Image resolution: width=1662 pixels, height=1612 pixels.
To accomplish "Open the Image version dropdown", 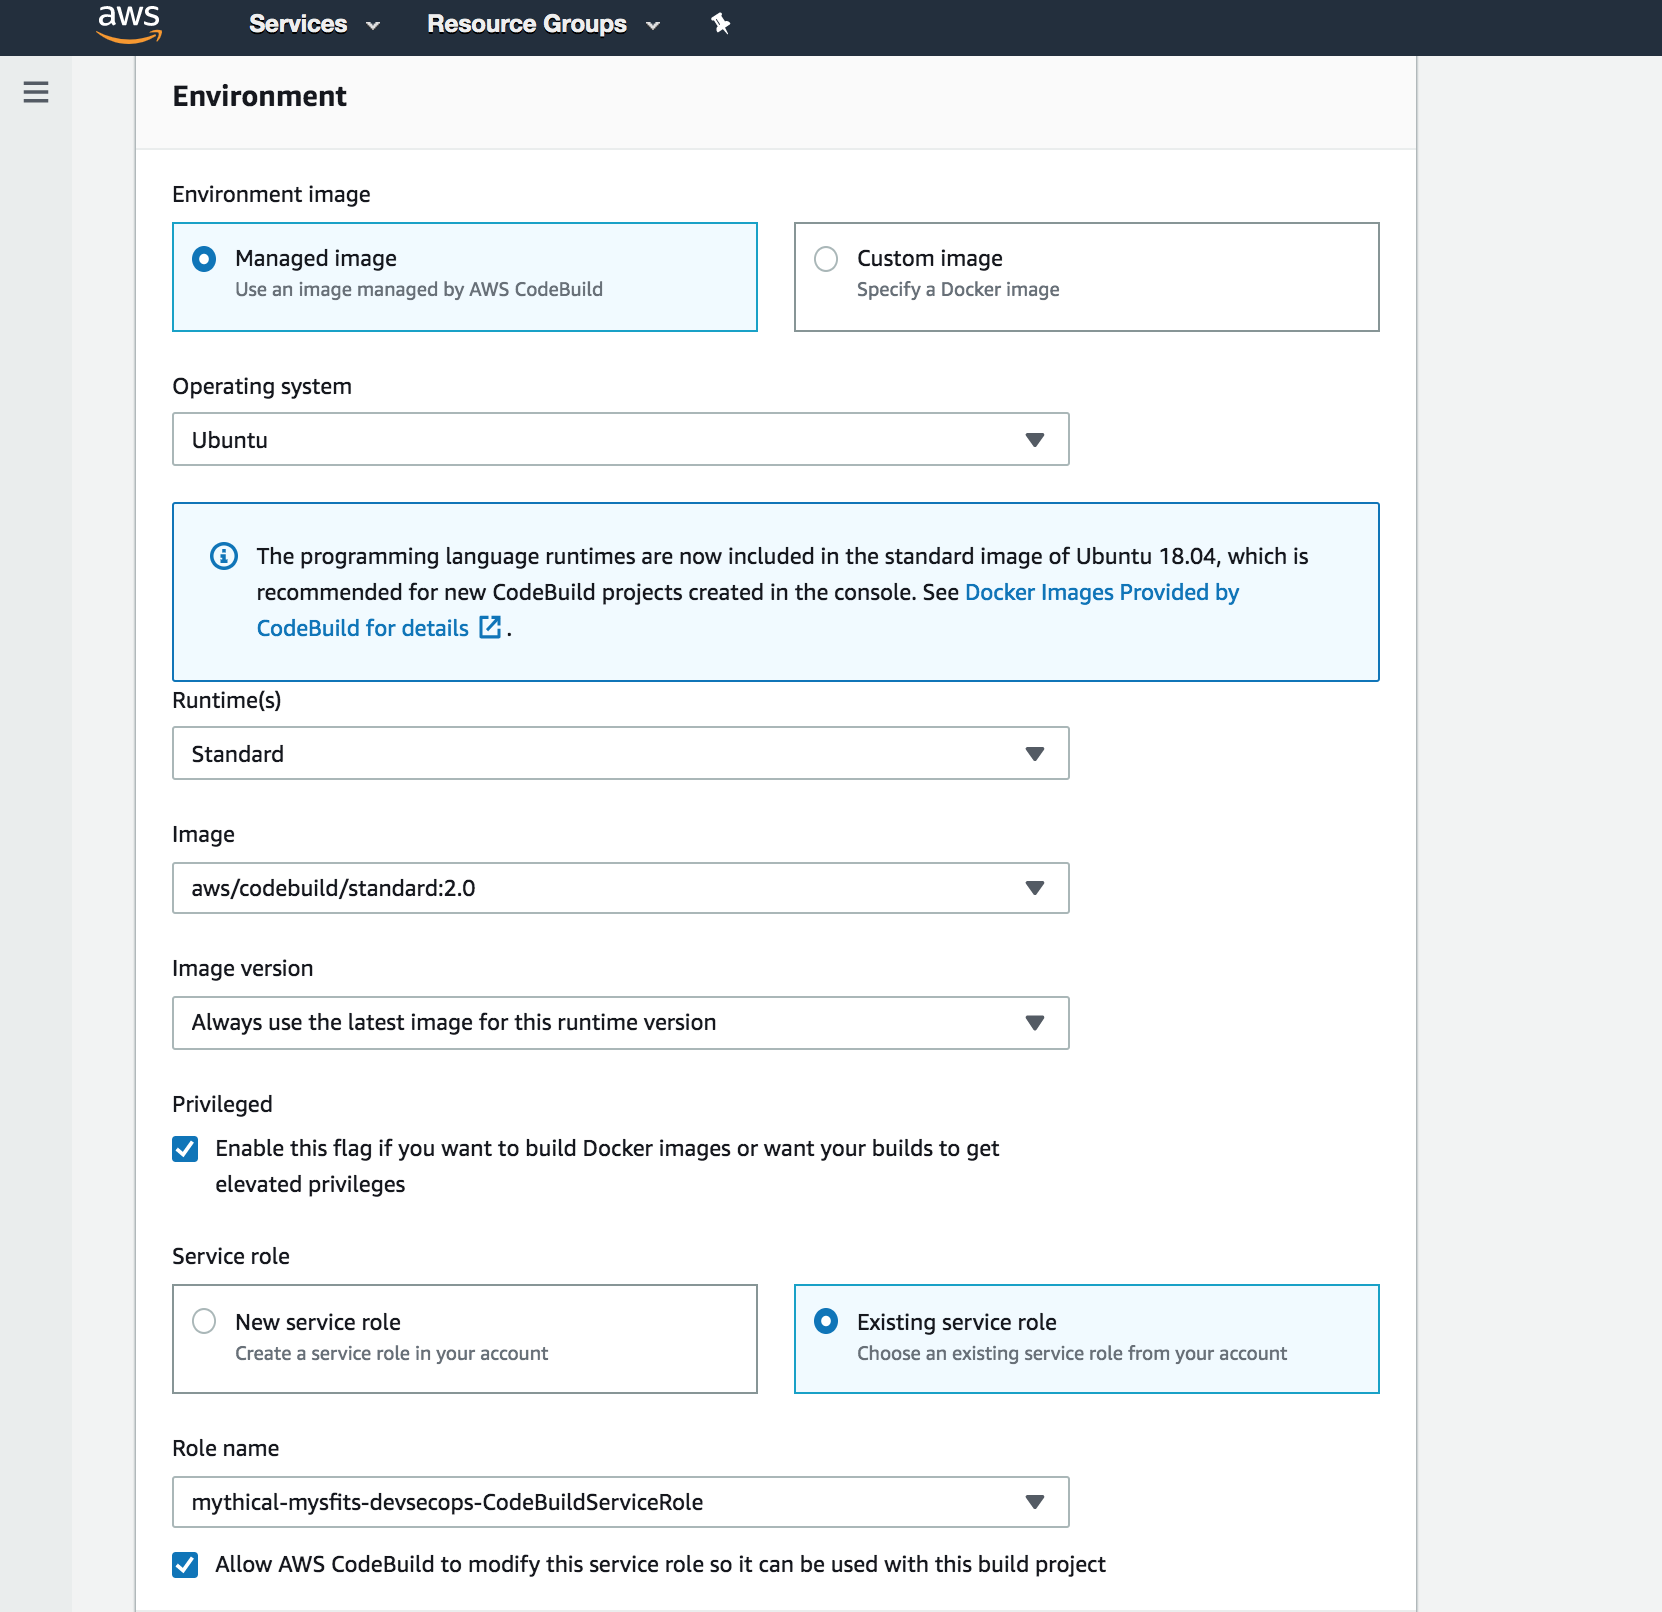I will point(621,1023).
